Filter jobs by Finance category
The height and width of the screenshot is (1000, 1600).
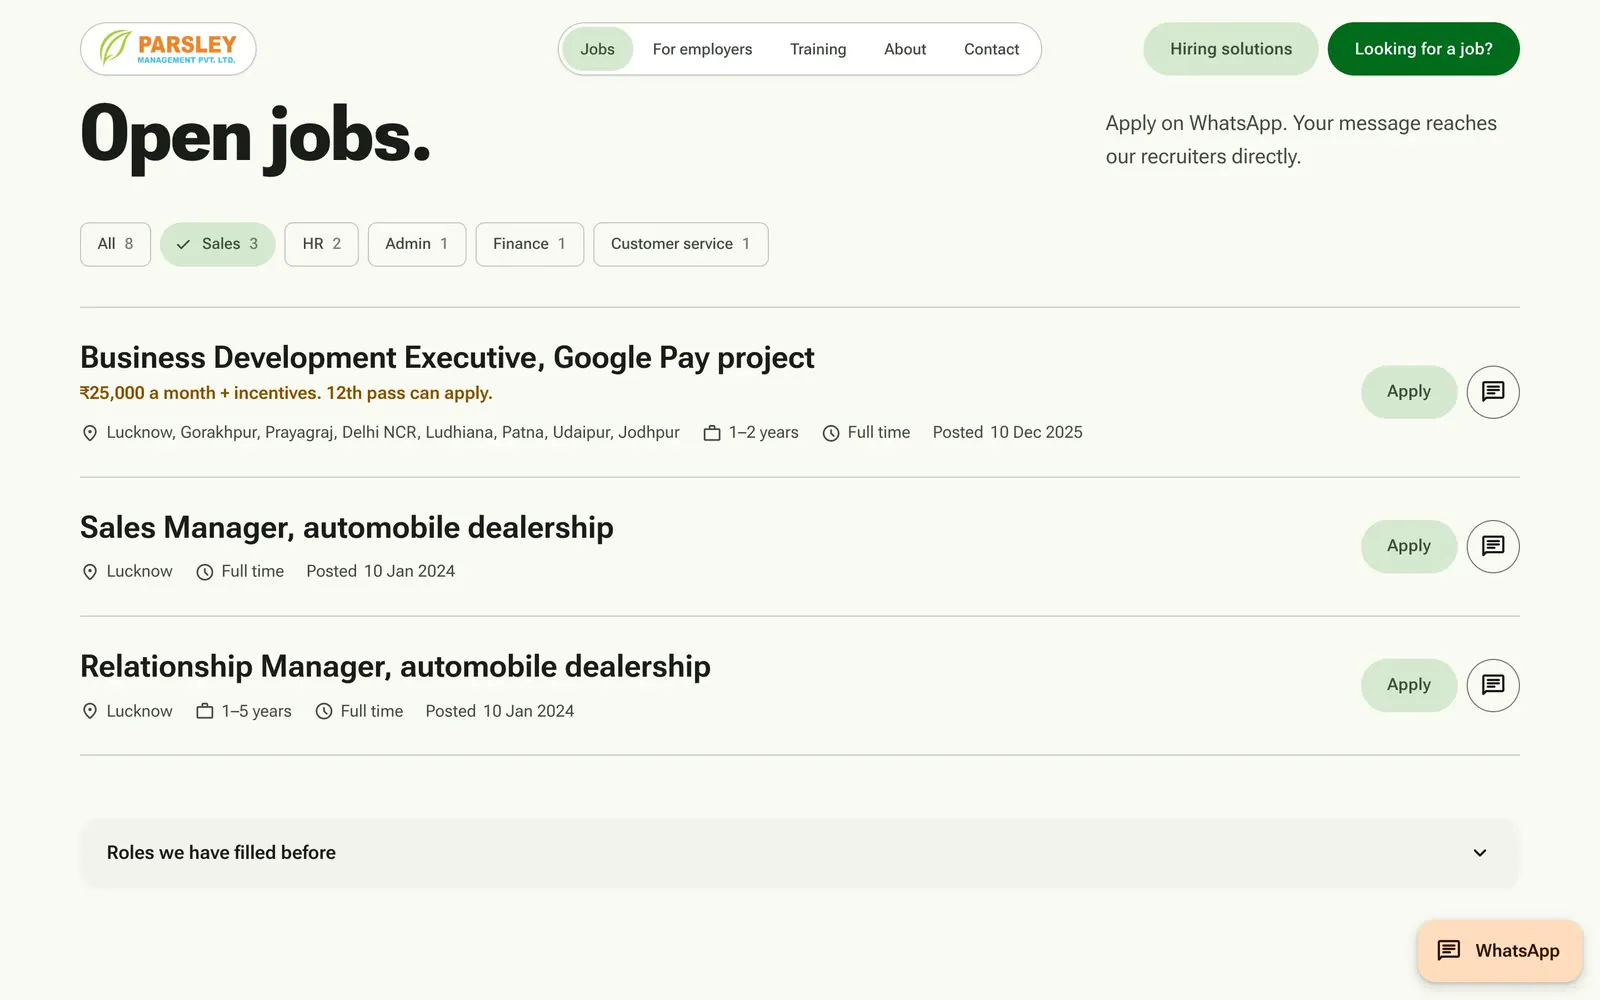click(529, 244)
